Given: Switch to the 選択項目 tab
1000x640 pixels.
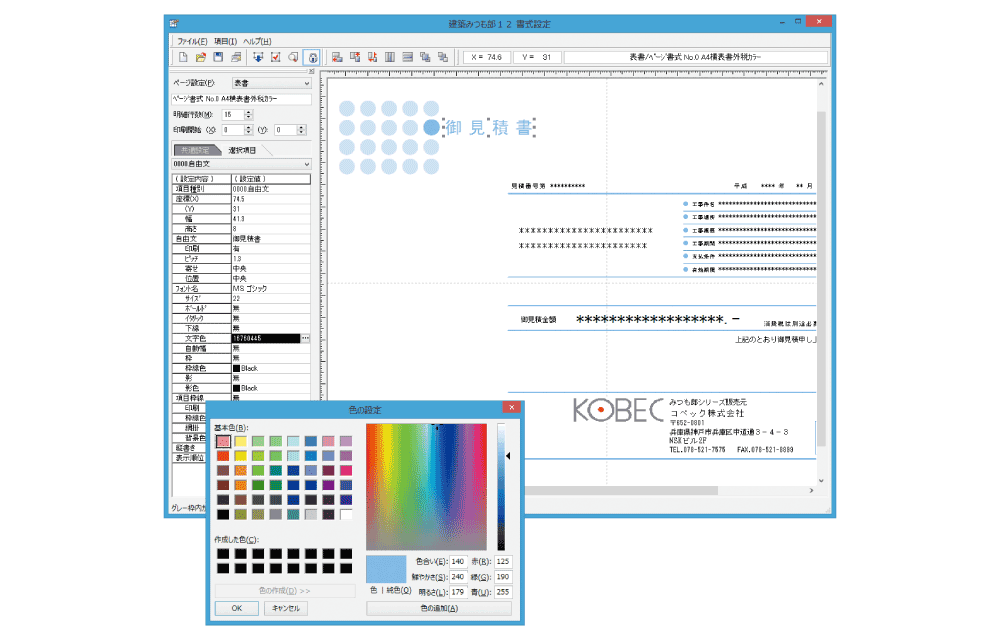Looking at the screenshot, I should tap(242, 150).
